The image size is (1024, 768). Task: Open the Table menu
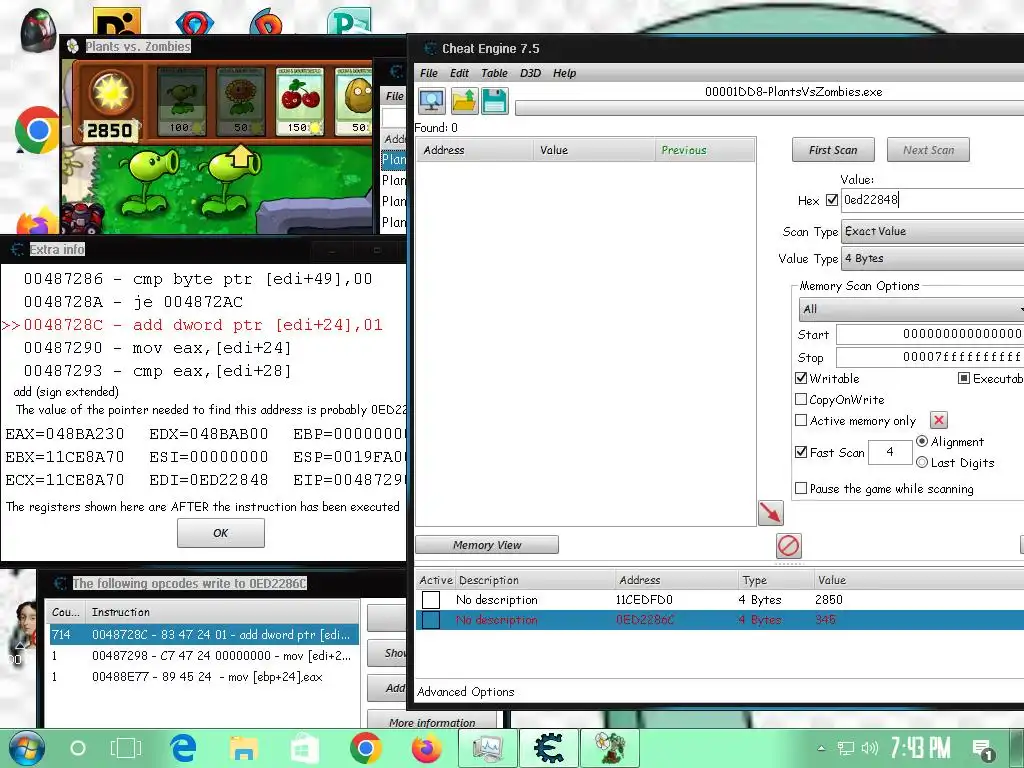click(x=494, y=73)
